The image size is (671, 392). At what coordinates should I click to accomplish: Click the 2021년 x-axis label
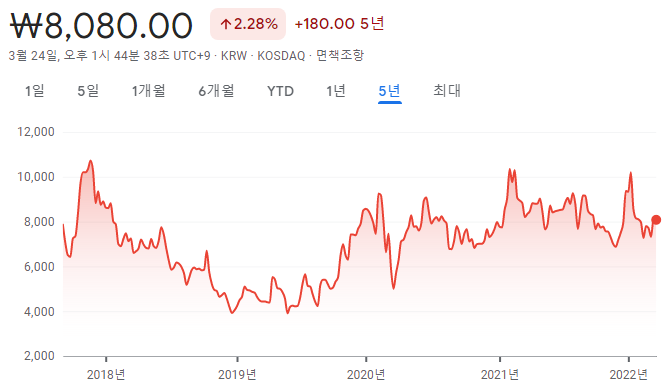coord(500,375)
